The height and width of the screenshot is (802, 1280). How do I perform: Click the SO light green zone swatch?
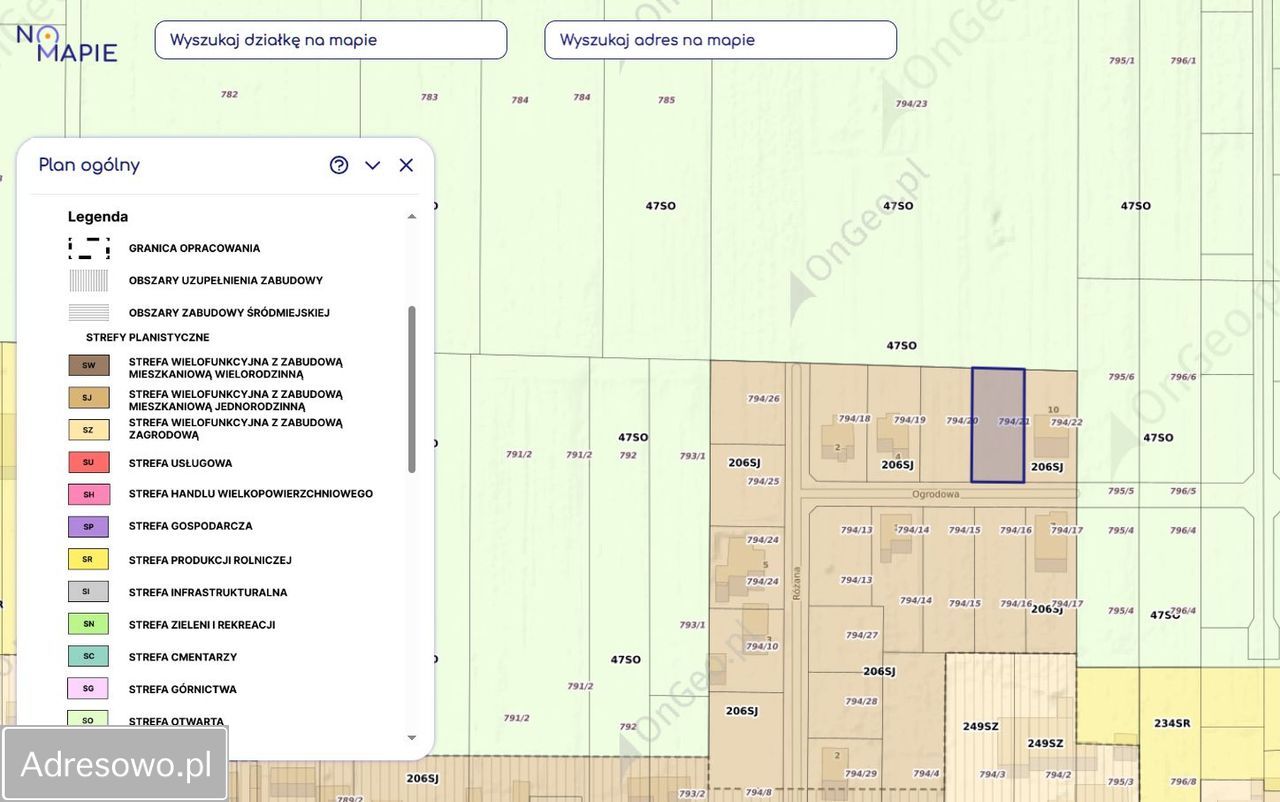pos(89,719)
